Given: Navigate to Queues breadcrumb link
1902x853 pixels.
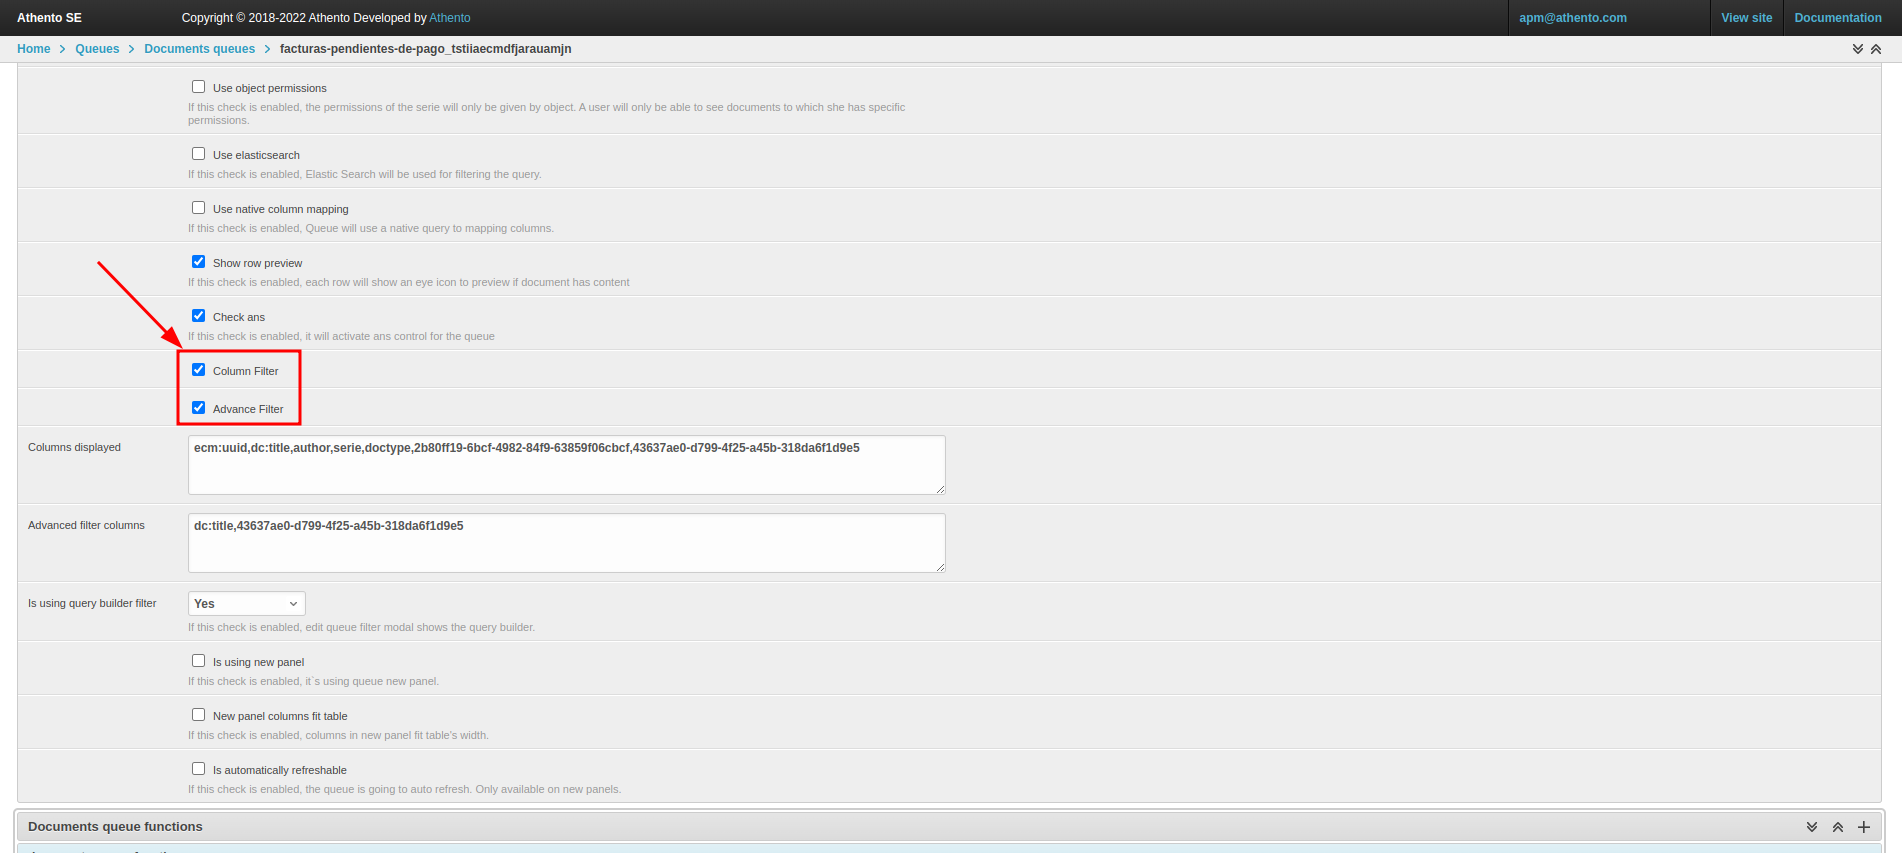Looking at the screenshot, I should pyautogui.click(x=97, y=49).
